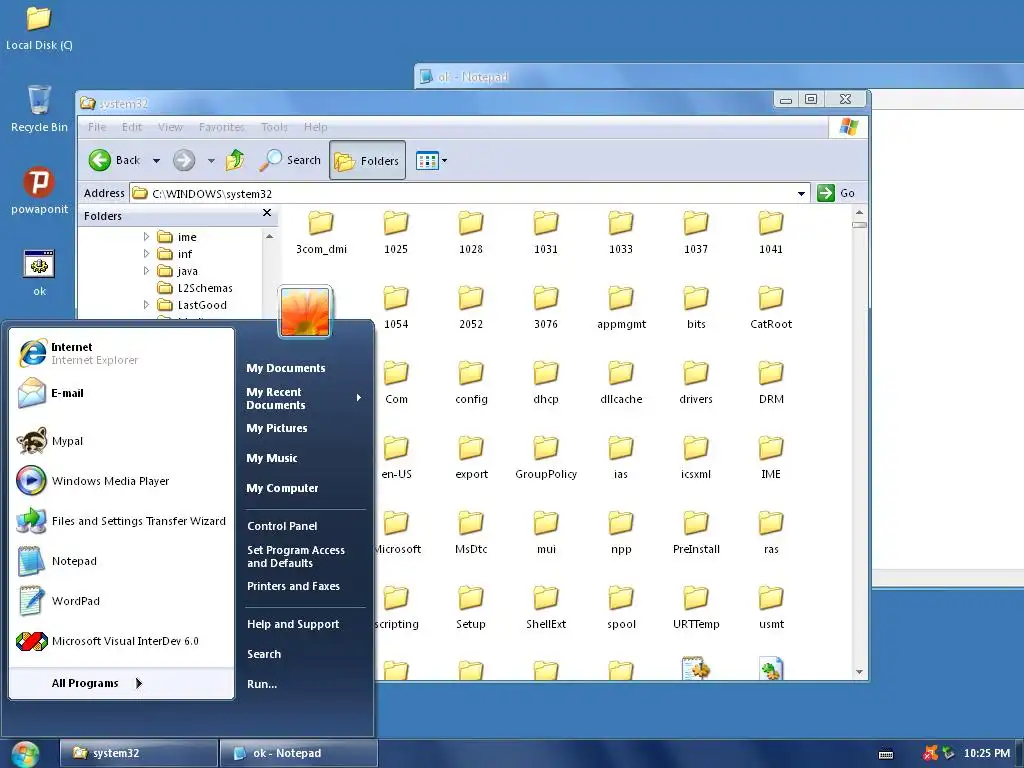Viewport: 1024px width, 768px height.
Task: Open the Back history dropdown arrow
Action: (156, 161)
